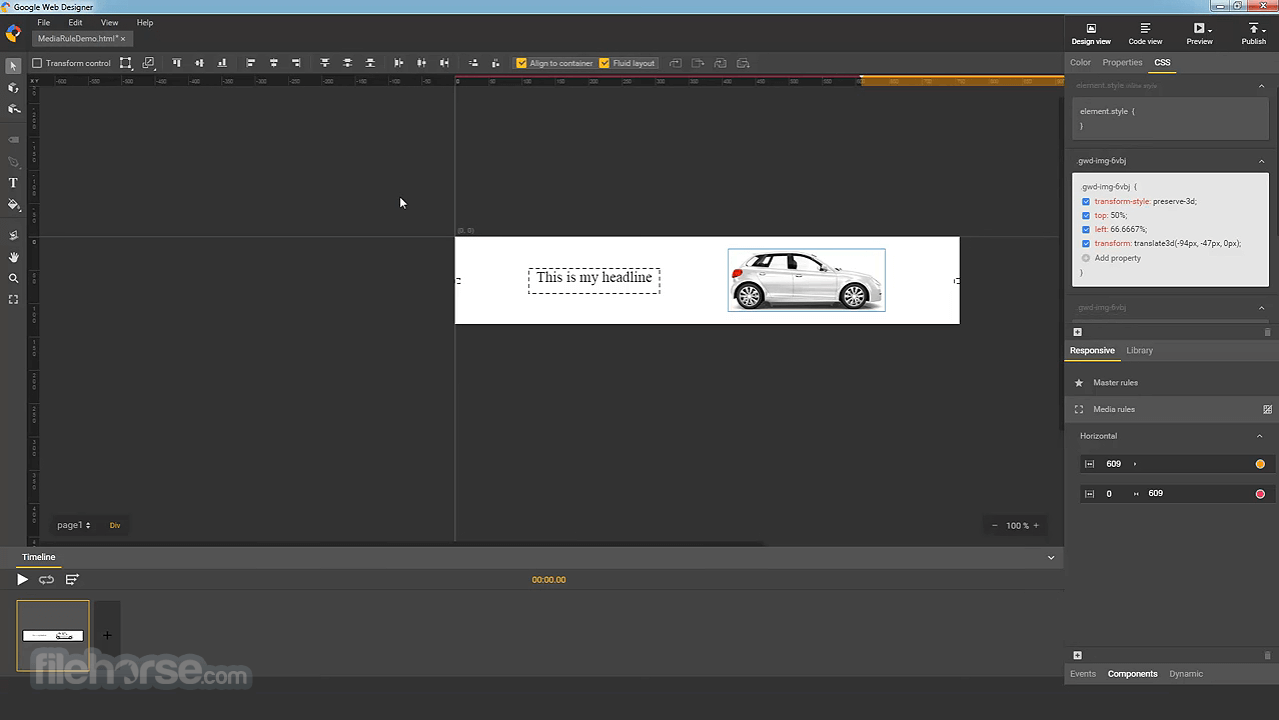Click the timeline Play button
The height and width of the screenshot is (720, 1279).
[x=22, y=580]
